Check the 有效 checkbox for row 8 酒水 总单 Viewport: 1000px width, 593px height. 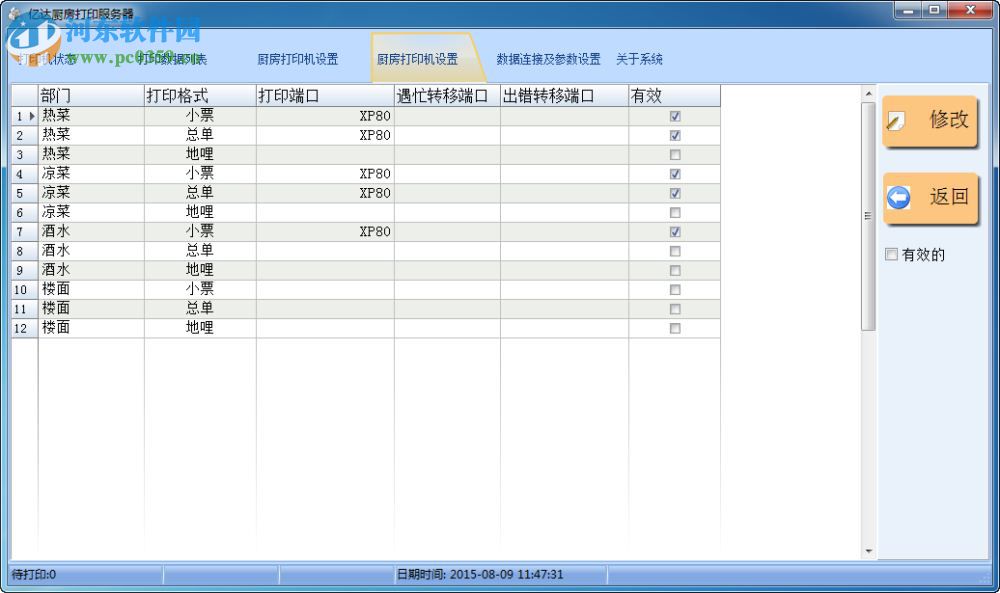pyautogui.click(x=675, y=251)
